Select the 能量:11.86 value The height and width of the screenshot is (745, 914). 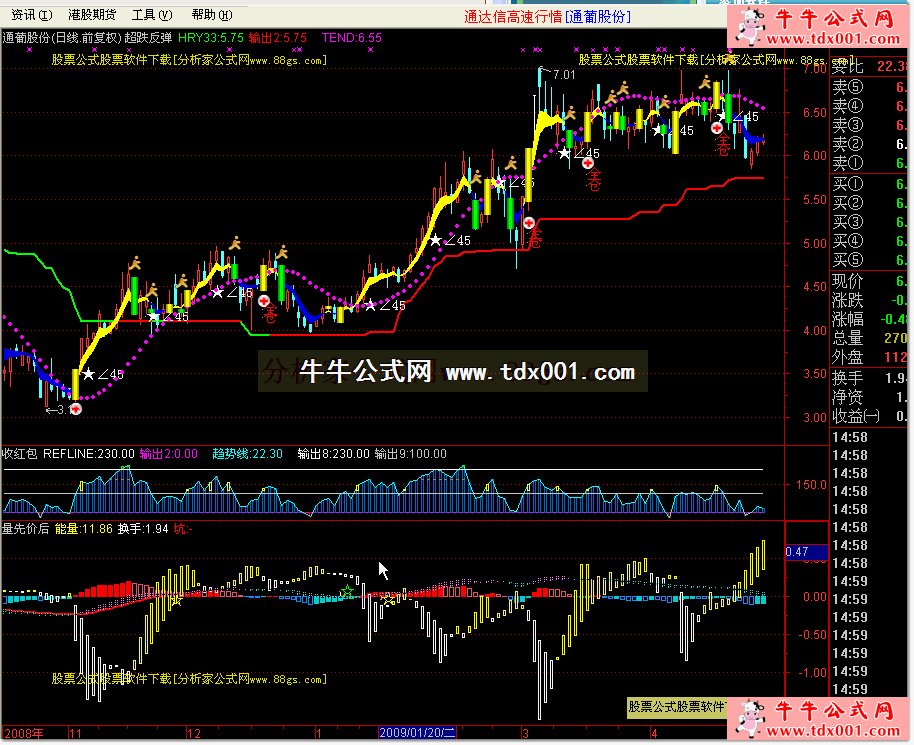(83, 529)
